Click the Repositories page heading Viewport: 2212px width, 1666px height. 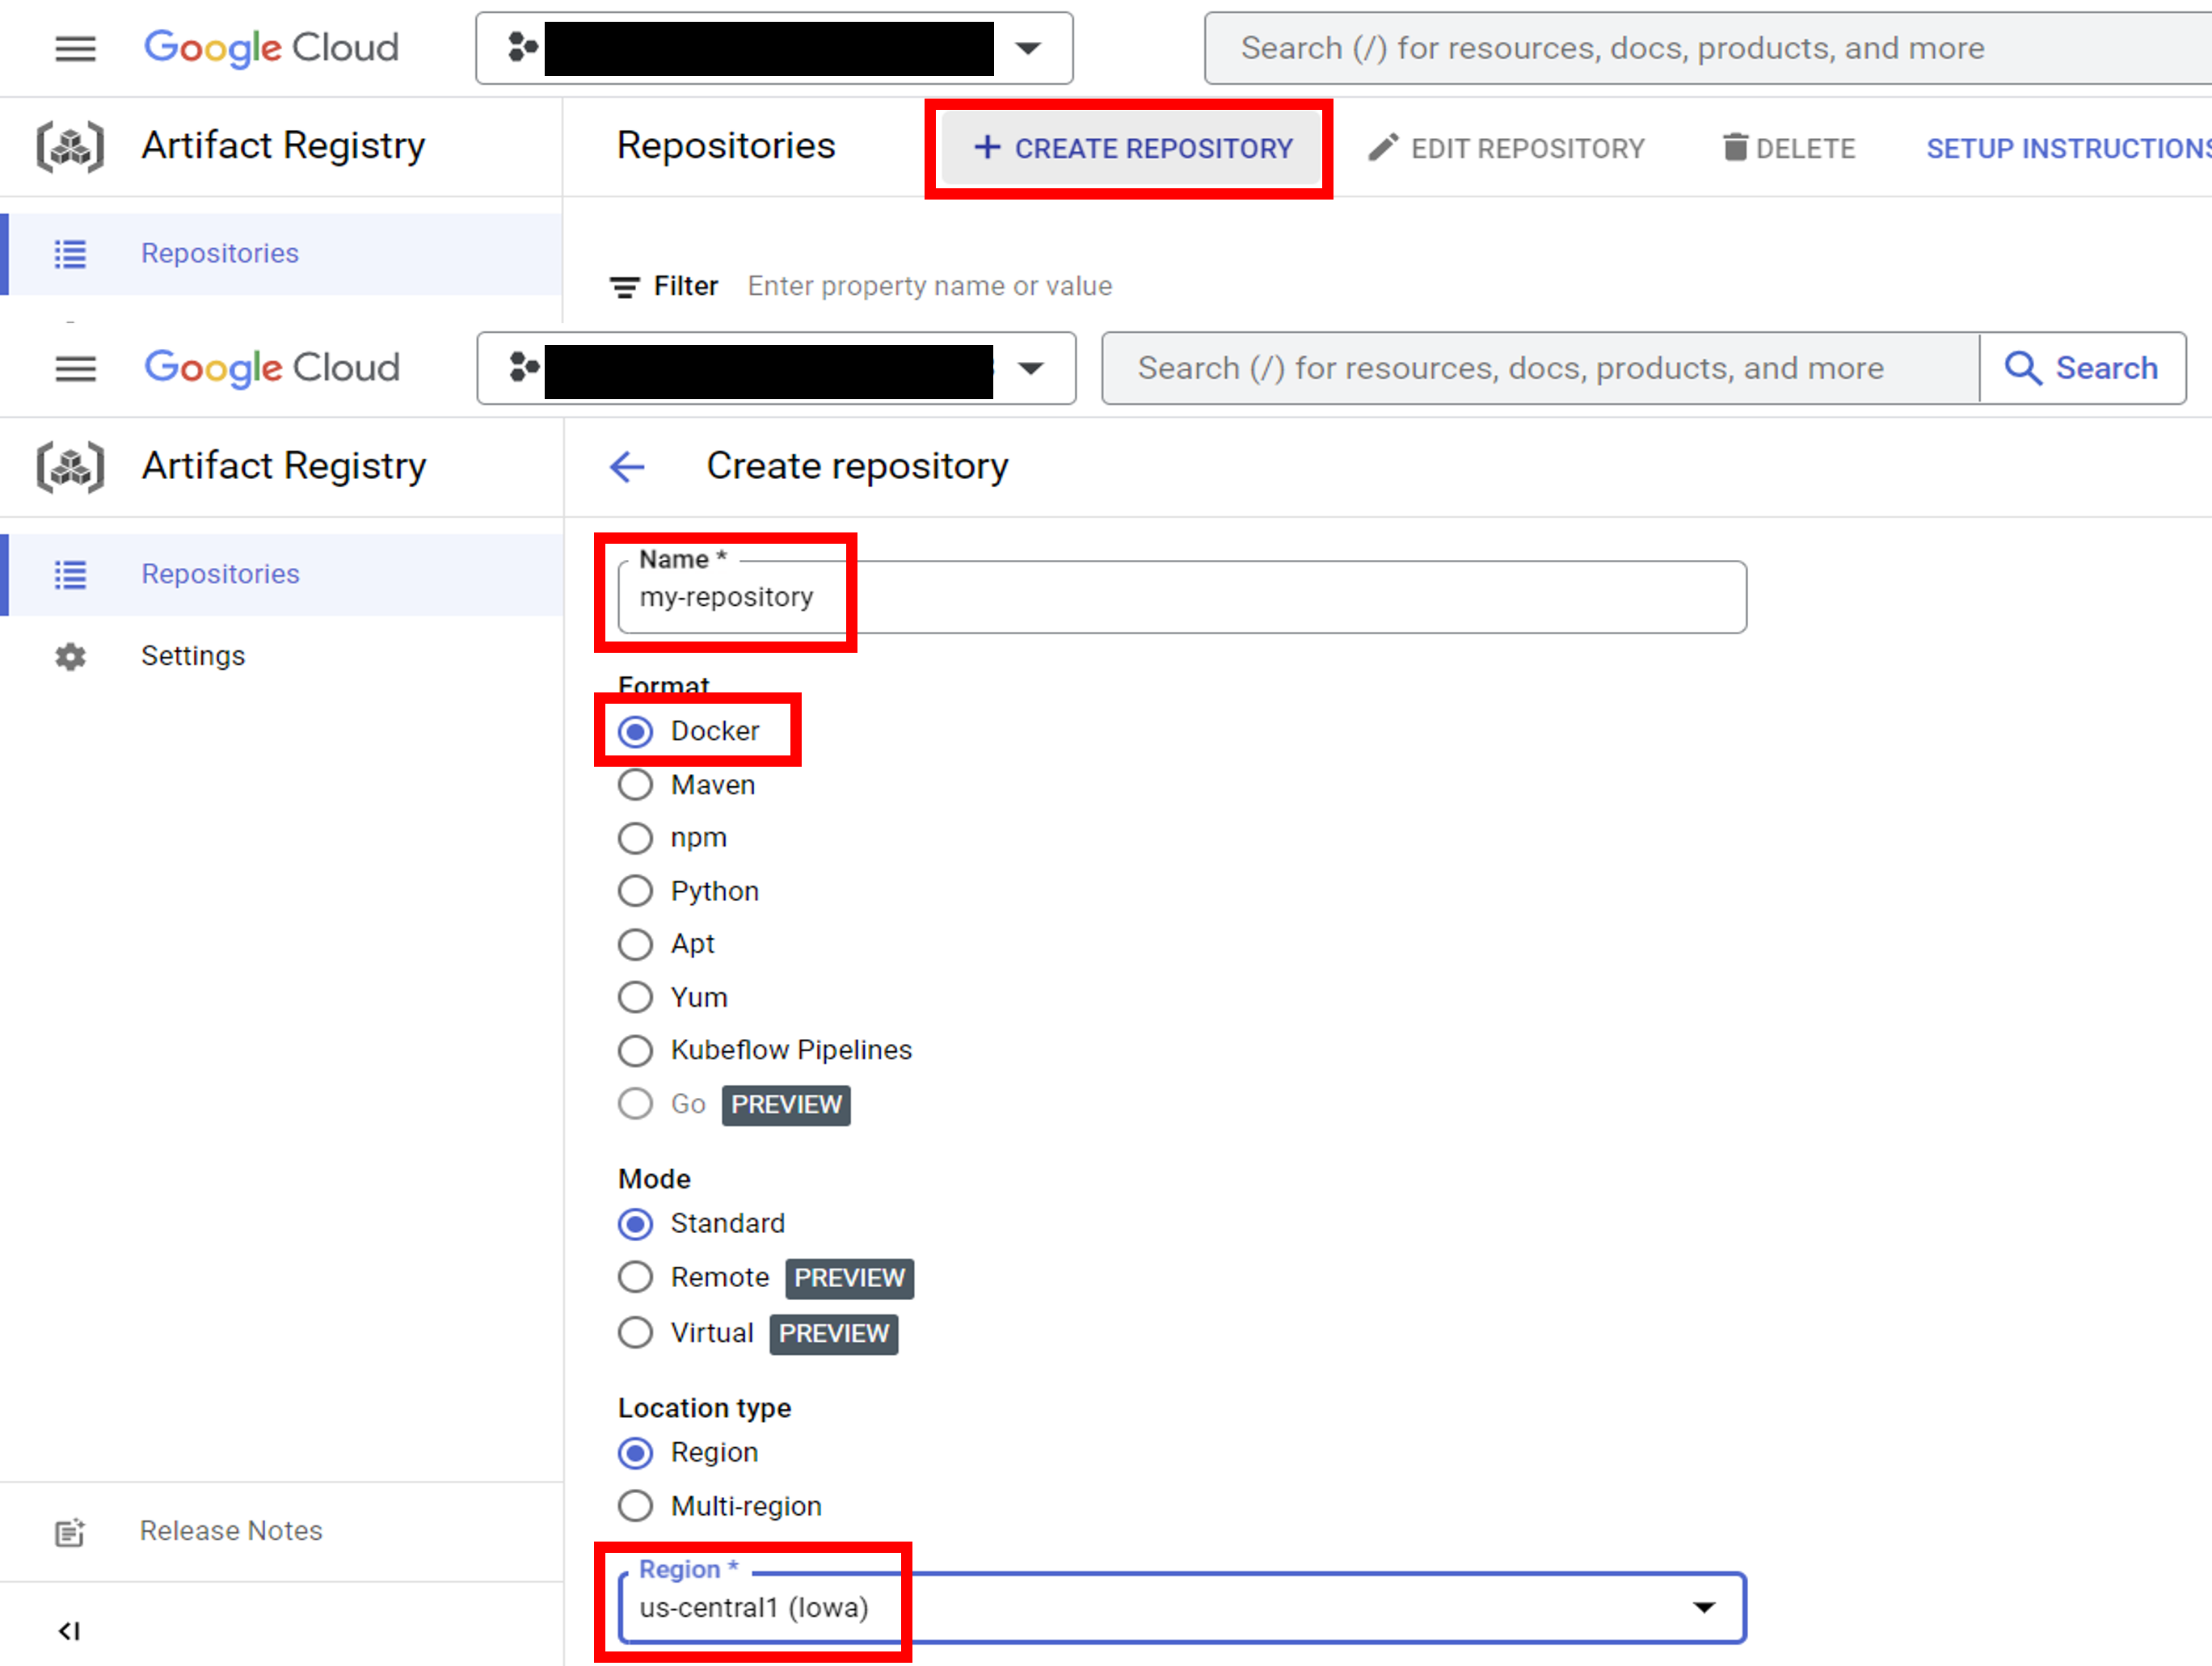pyautogui.click(x=726, y=146)
